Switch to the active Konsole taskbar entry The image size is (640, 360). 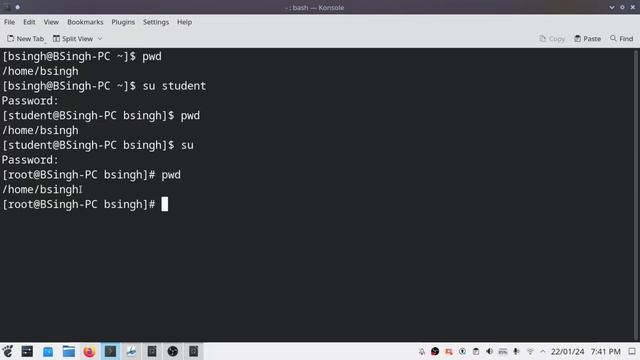tap(110, 351)
